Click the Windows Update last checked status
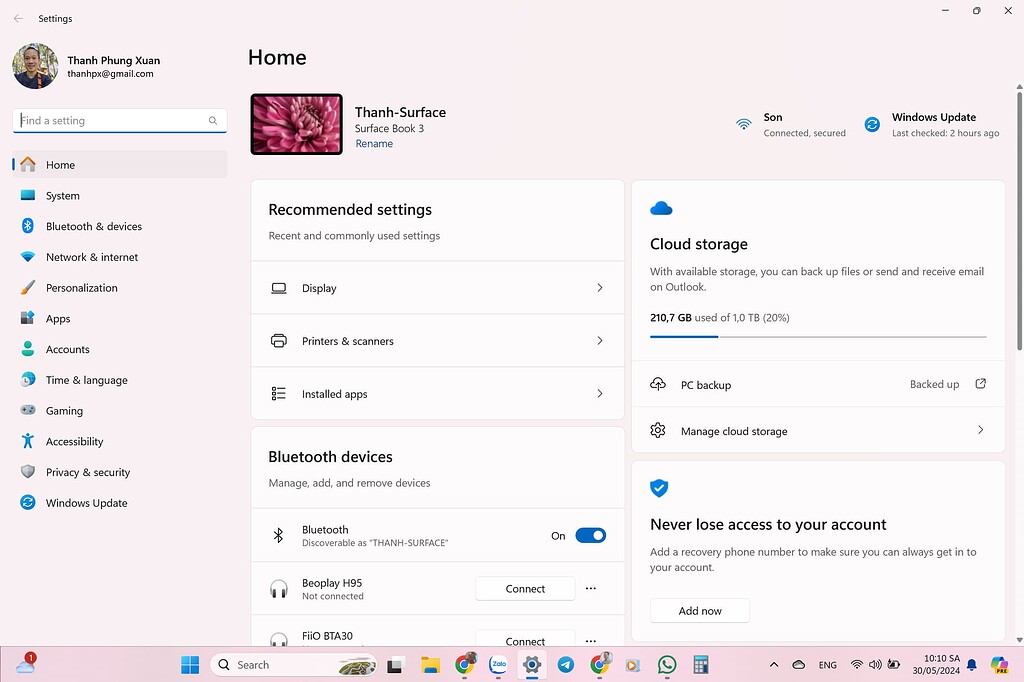Image resolution: width=1024 pixels, height=682 pixels. pos(946,133)
